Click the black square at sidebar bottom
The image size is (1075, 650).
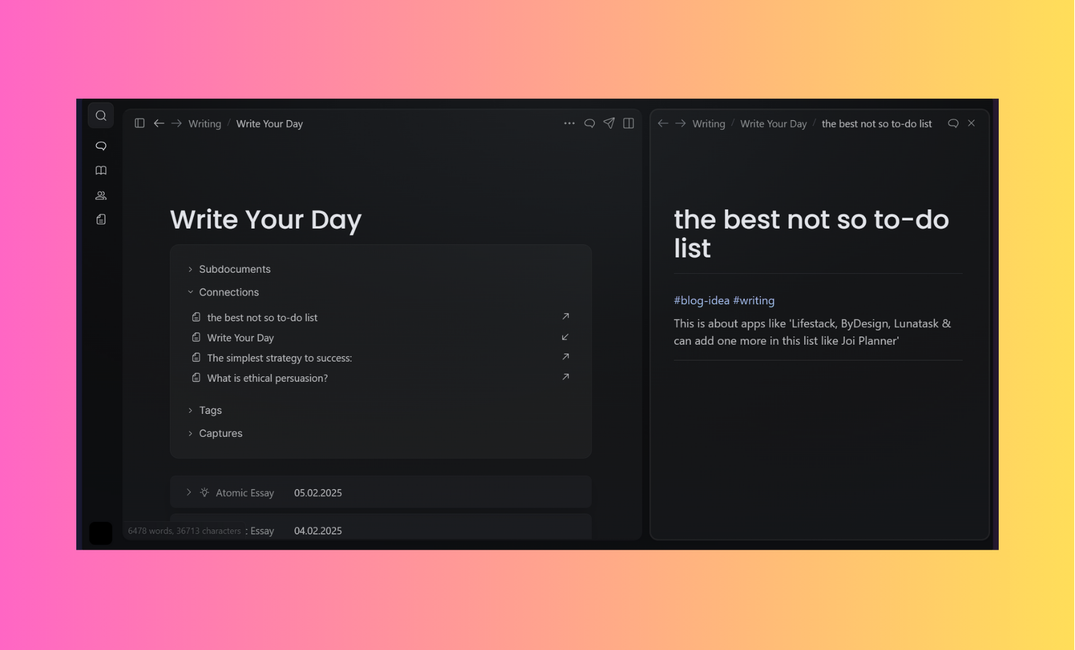(x=101, y=533)
